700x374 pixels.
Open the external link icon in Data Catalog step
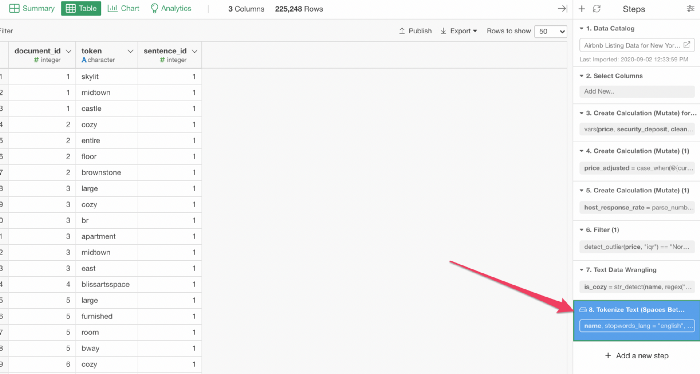(687, 45)
